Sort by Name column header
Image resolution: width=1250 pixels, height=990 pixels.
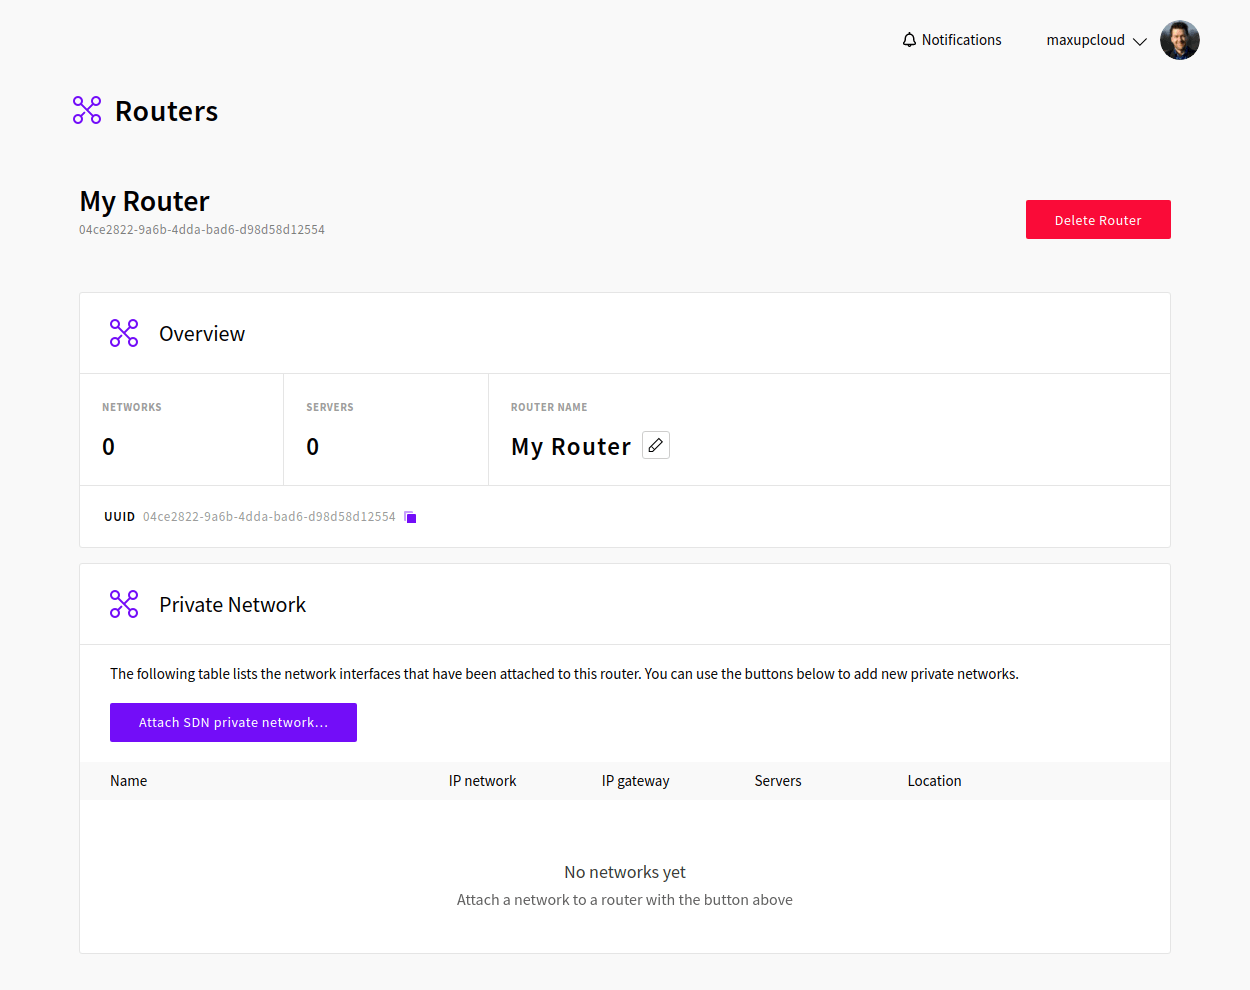(x=128, y=781)
